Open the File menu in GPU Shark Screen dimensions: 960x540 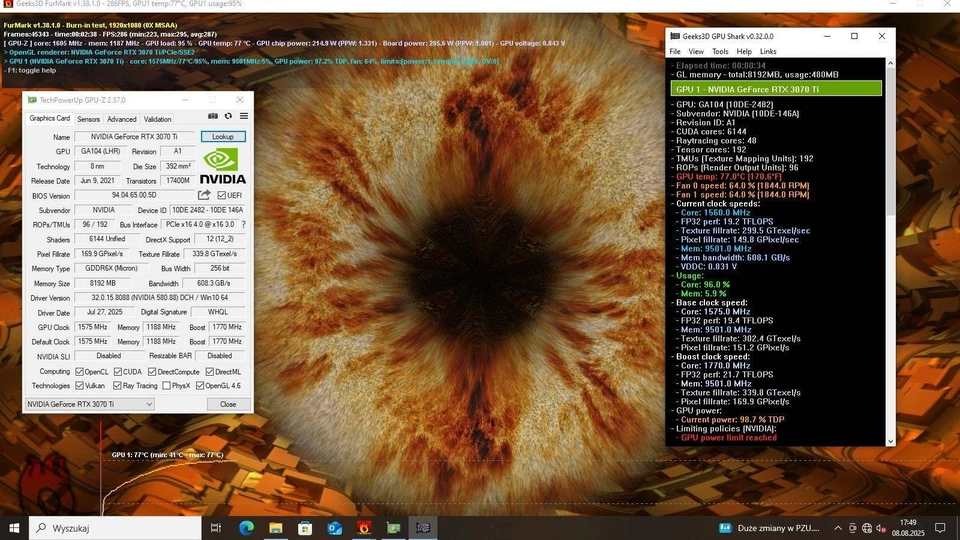click(675, 51)
